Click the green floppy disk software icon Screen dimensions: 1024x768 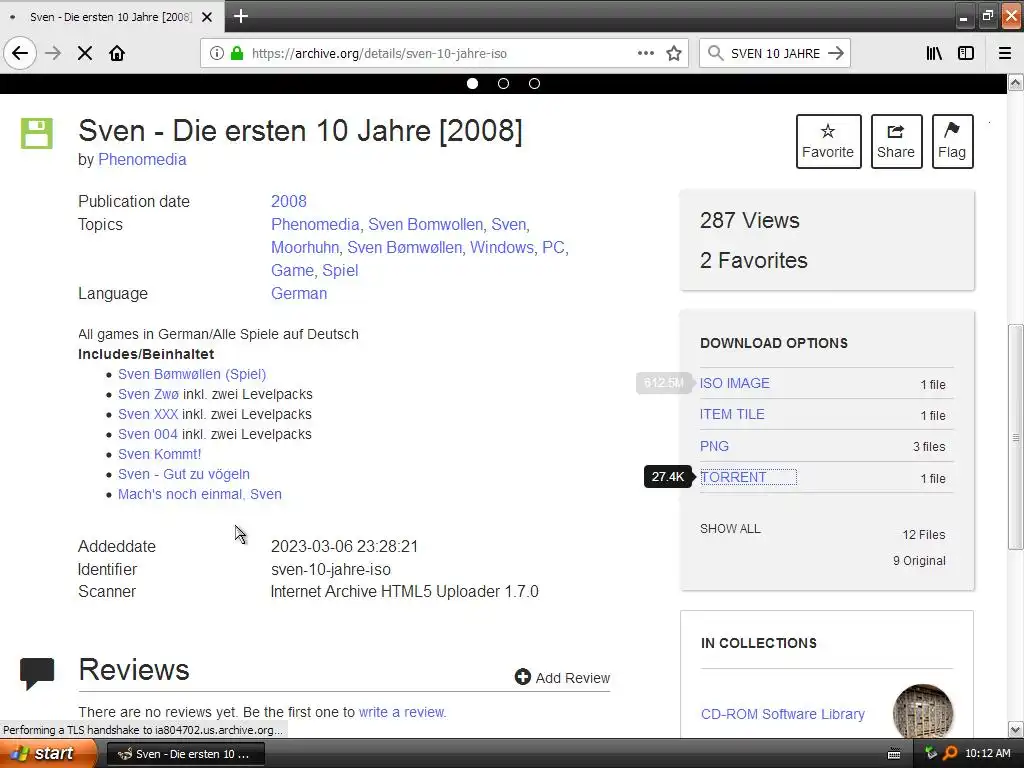click(x=37, y=133)
